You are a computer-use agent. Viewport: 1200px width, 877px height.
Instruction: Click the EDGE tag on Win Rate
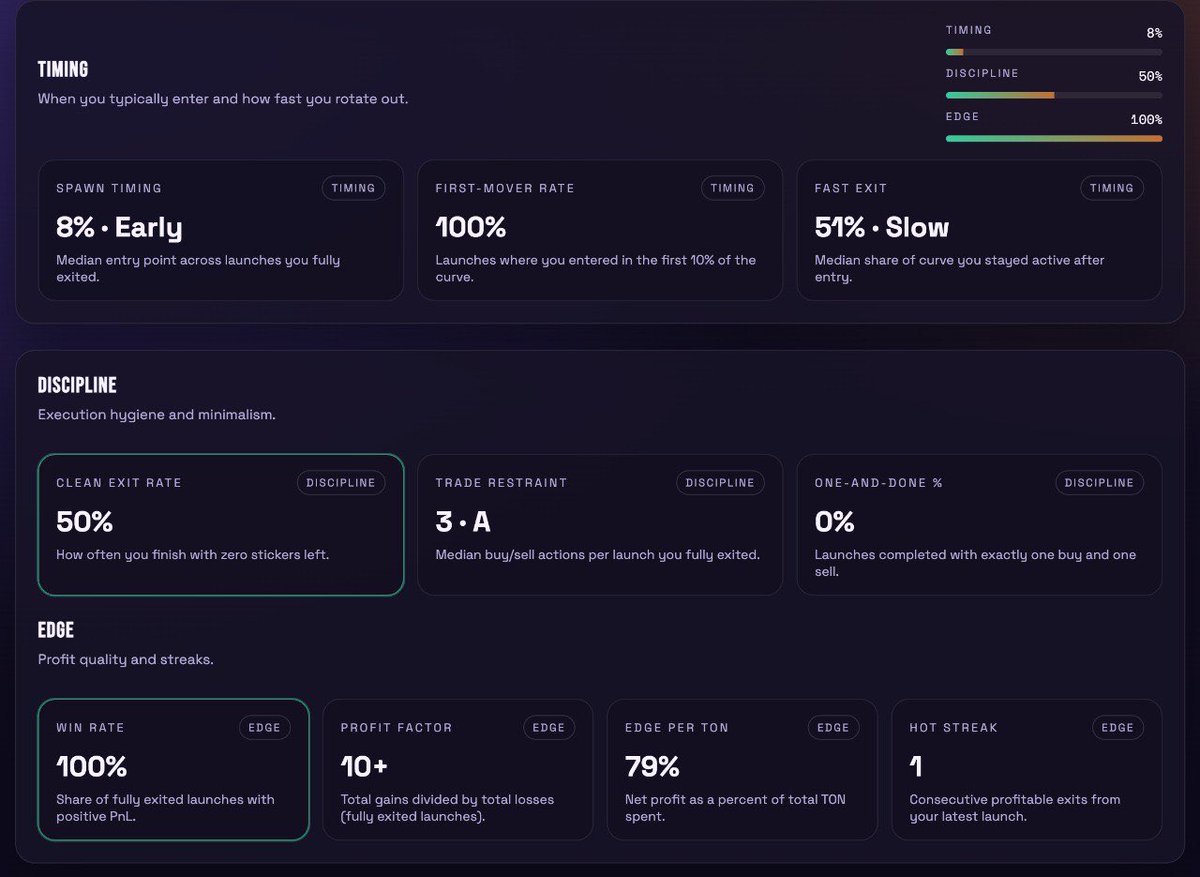[x=265, y=728]
